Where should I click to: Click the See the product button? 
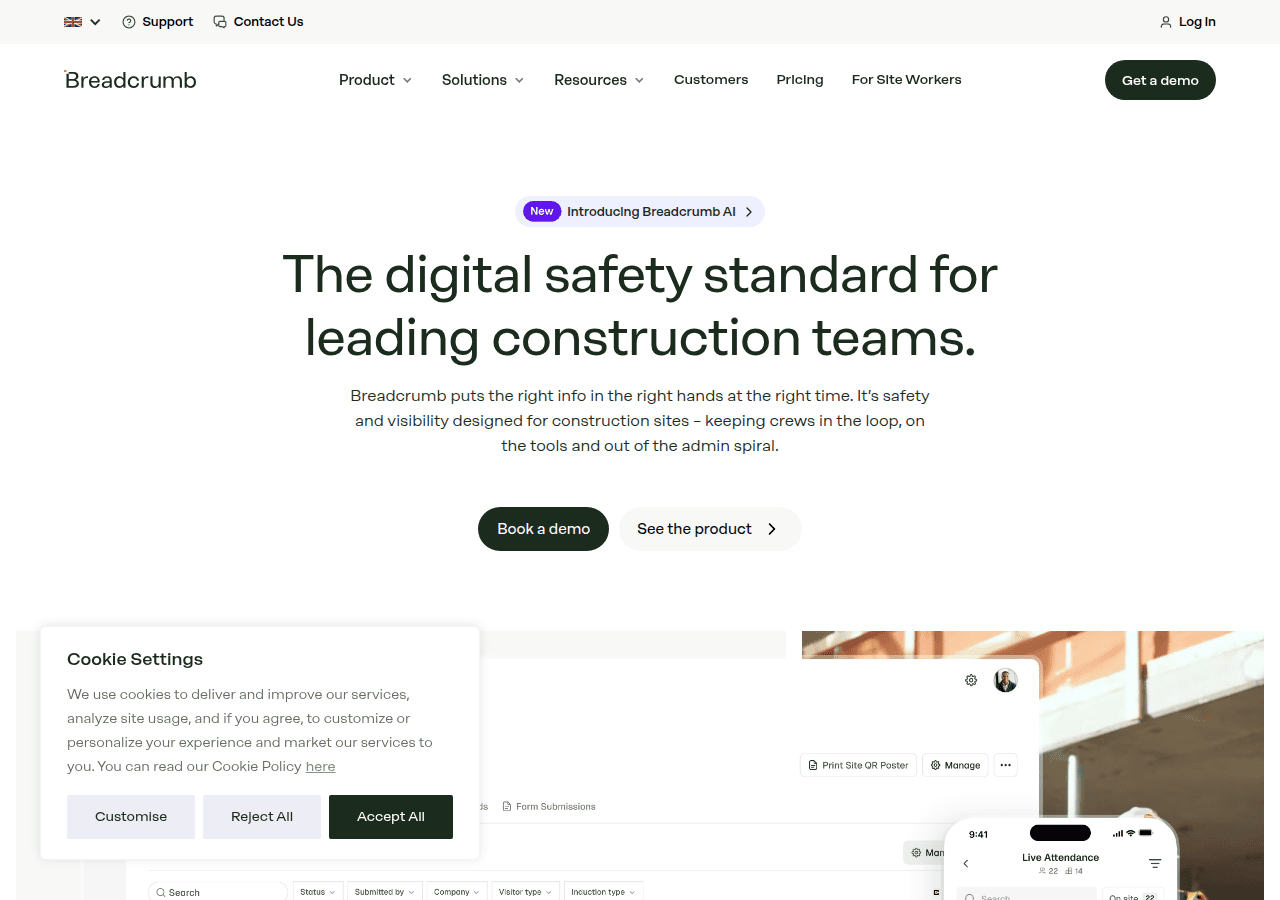710,529
